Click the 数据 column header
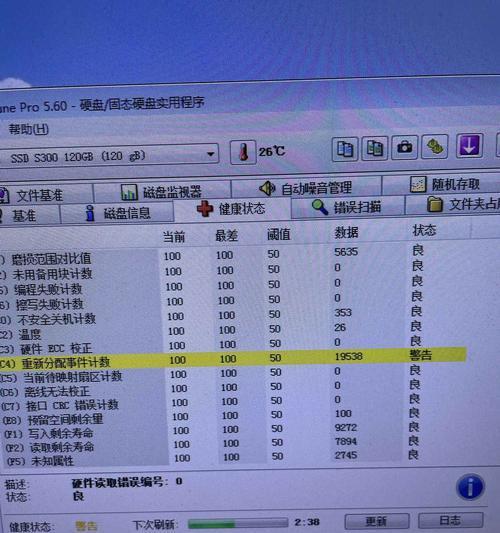The width and height of the screenshot is (500, 533). [x=346, y=232]
